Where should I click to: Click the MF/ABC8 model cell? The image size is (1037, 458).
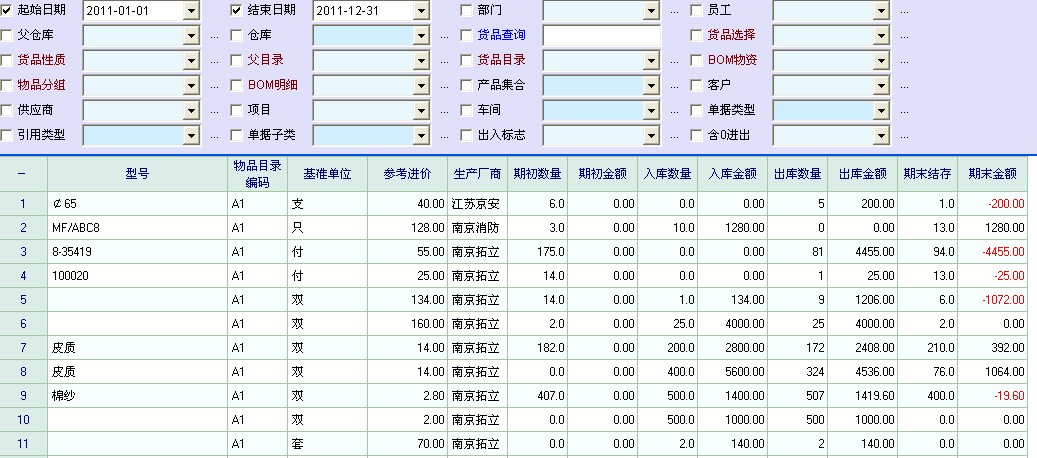(137, 228)
